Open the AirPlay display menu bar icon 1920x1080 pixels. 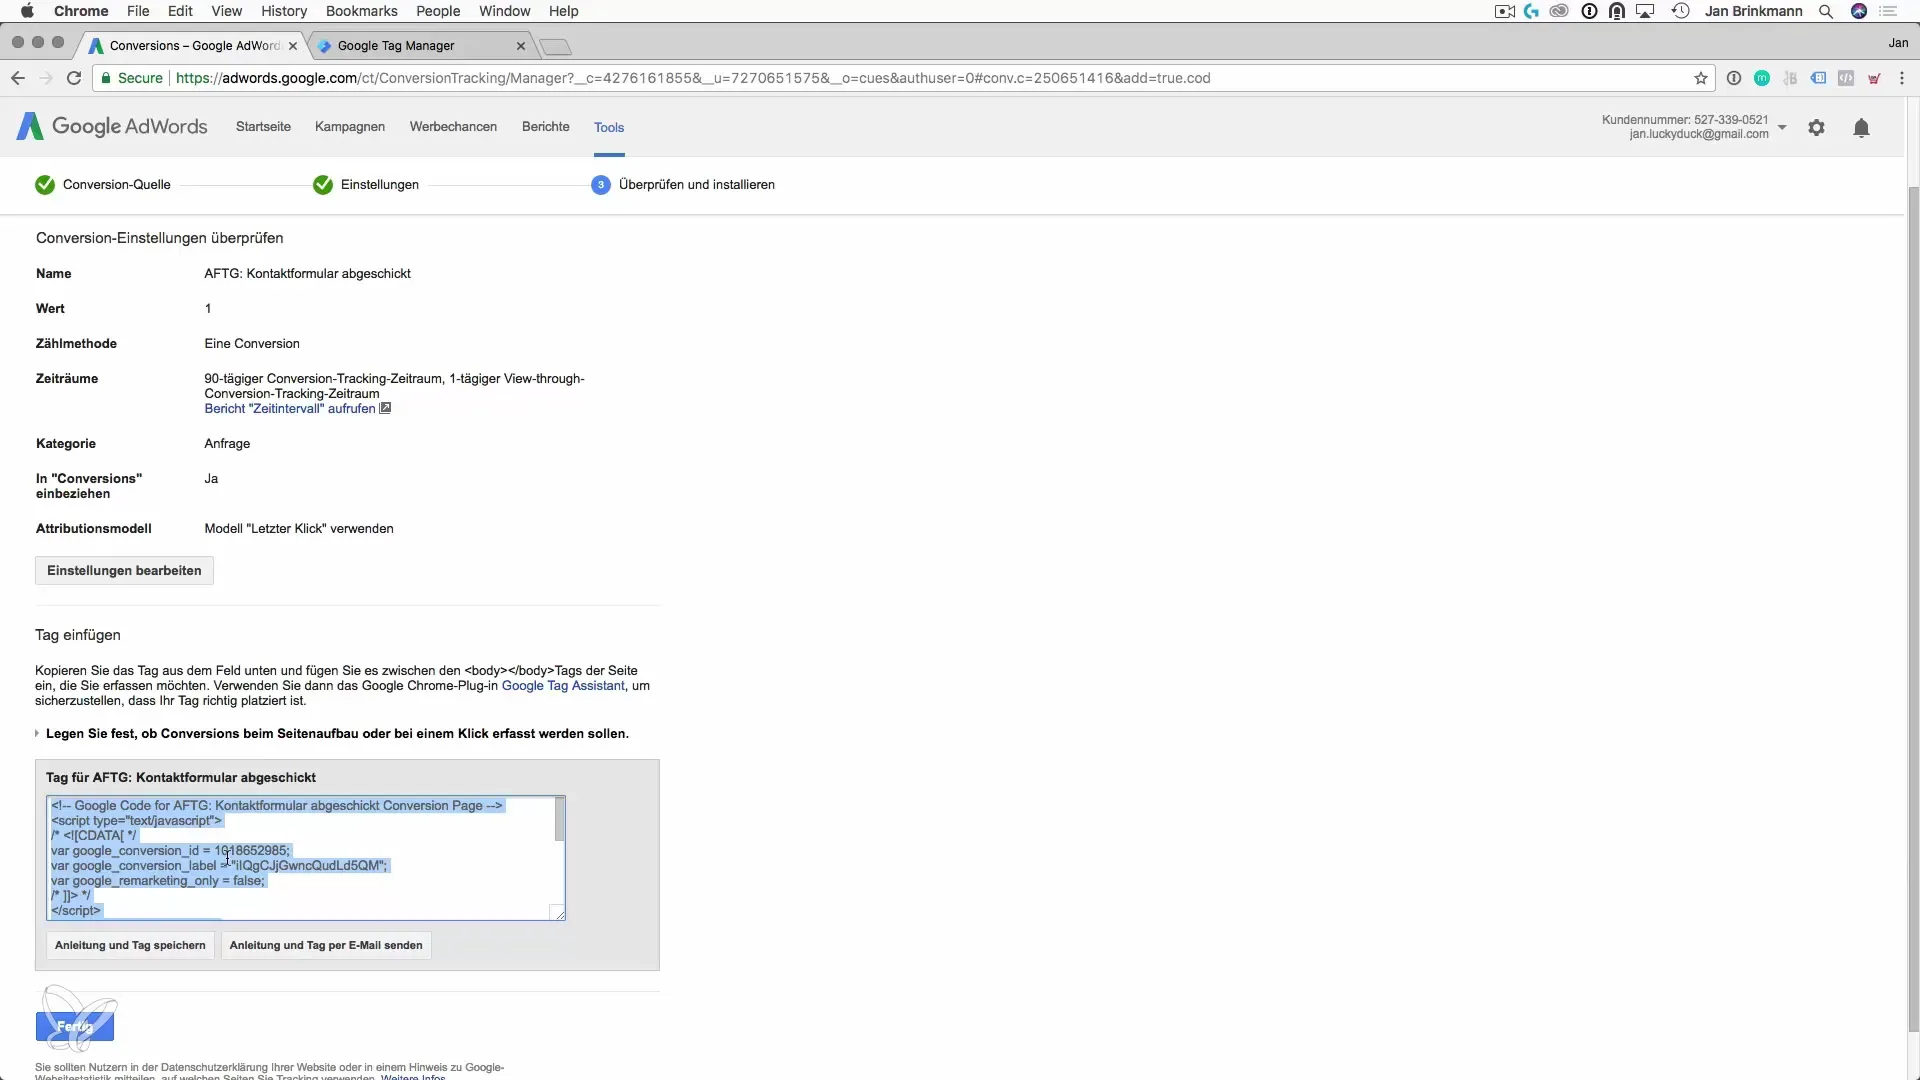(1645, 11)
